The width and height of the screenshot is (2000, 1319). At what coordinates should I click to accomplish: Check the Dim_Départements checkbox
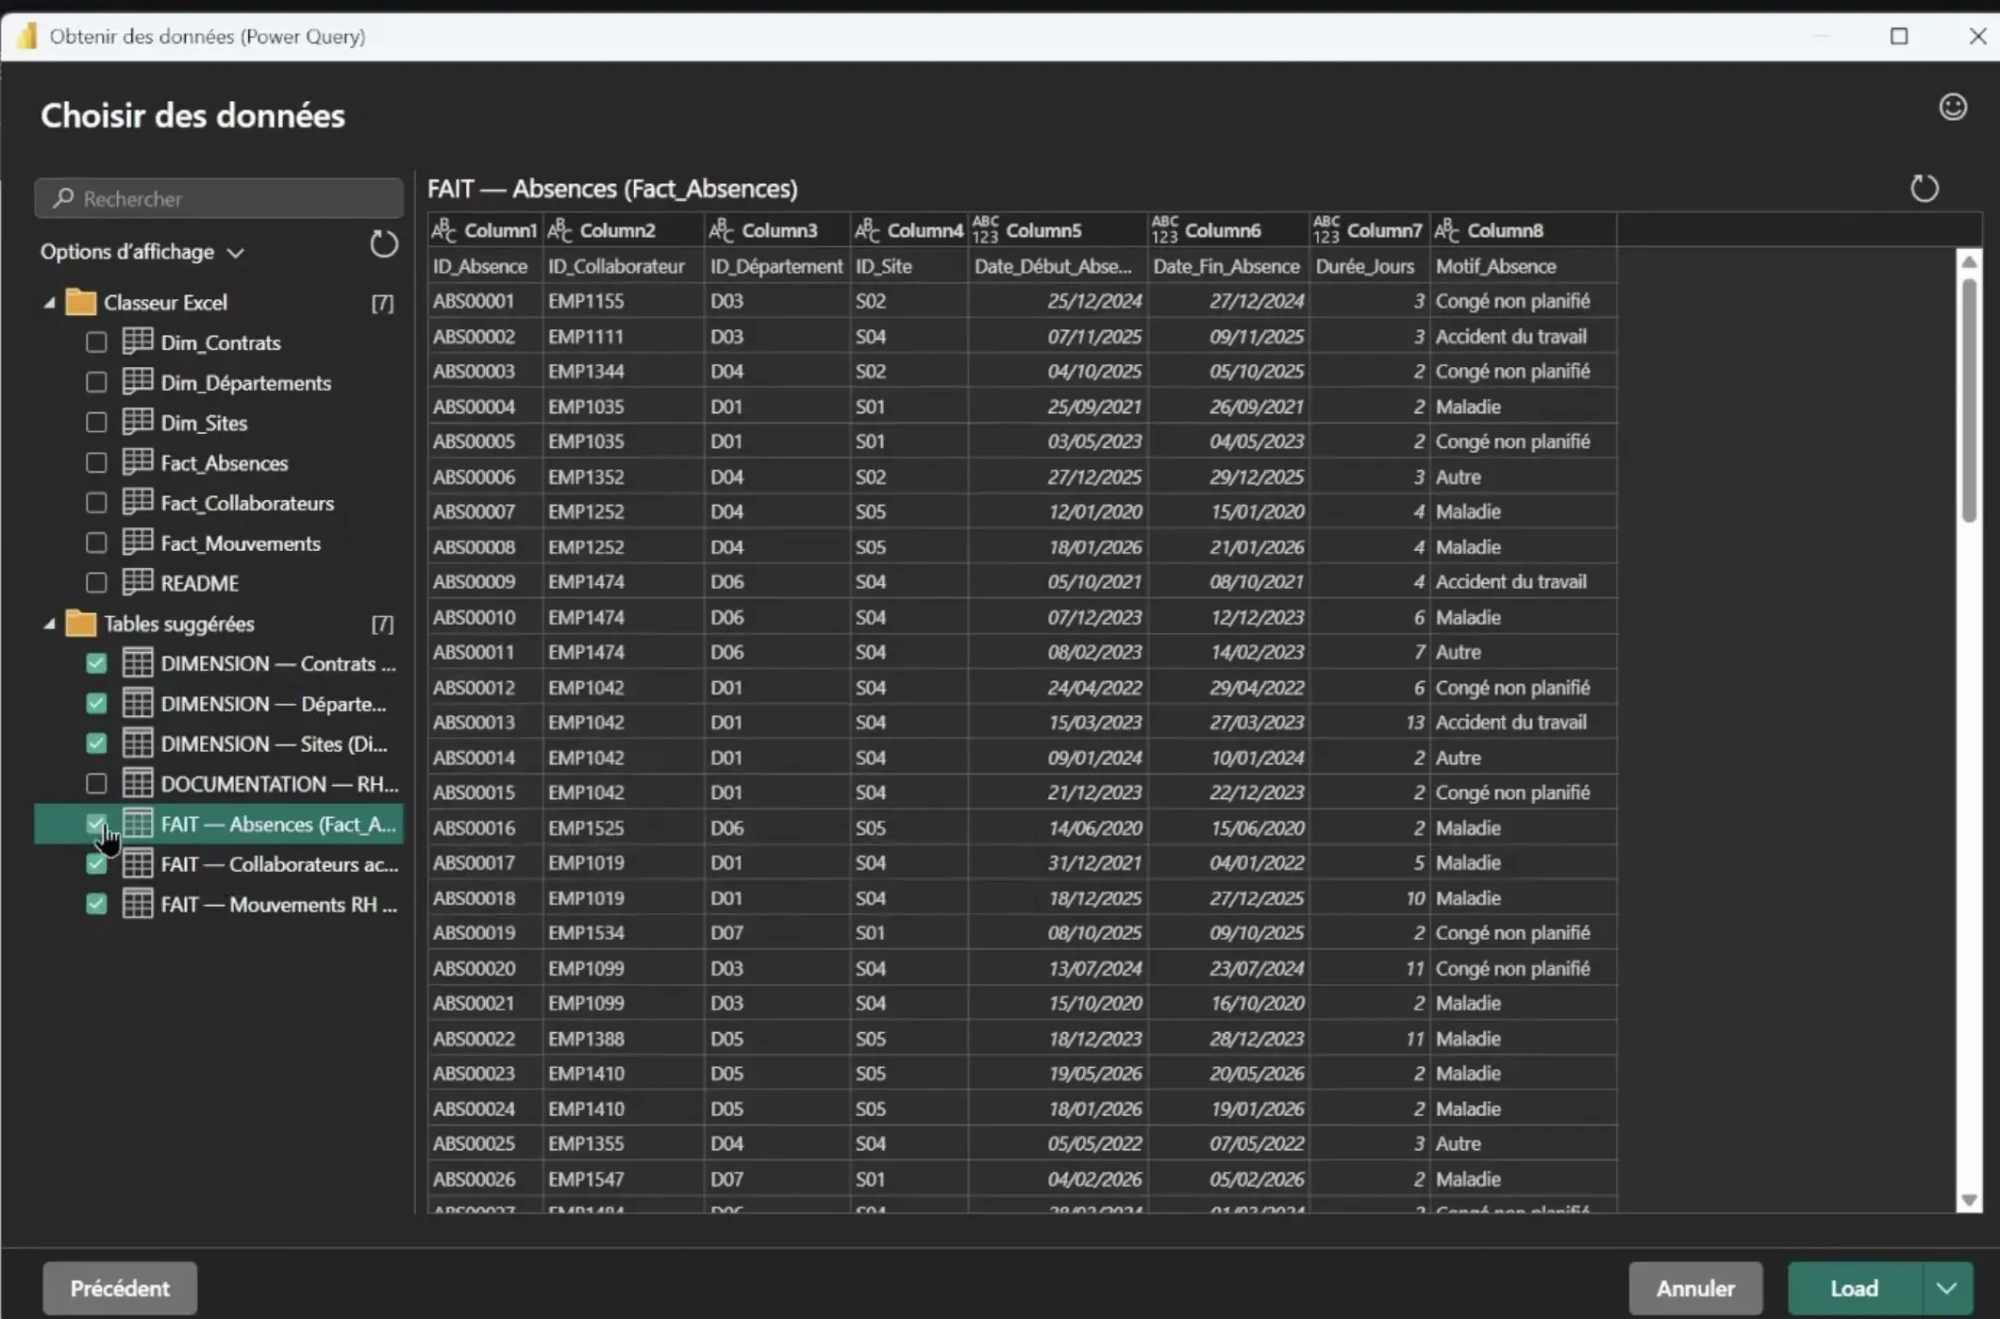96,382
